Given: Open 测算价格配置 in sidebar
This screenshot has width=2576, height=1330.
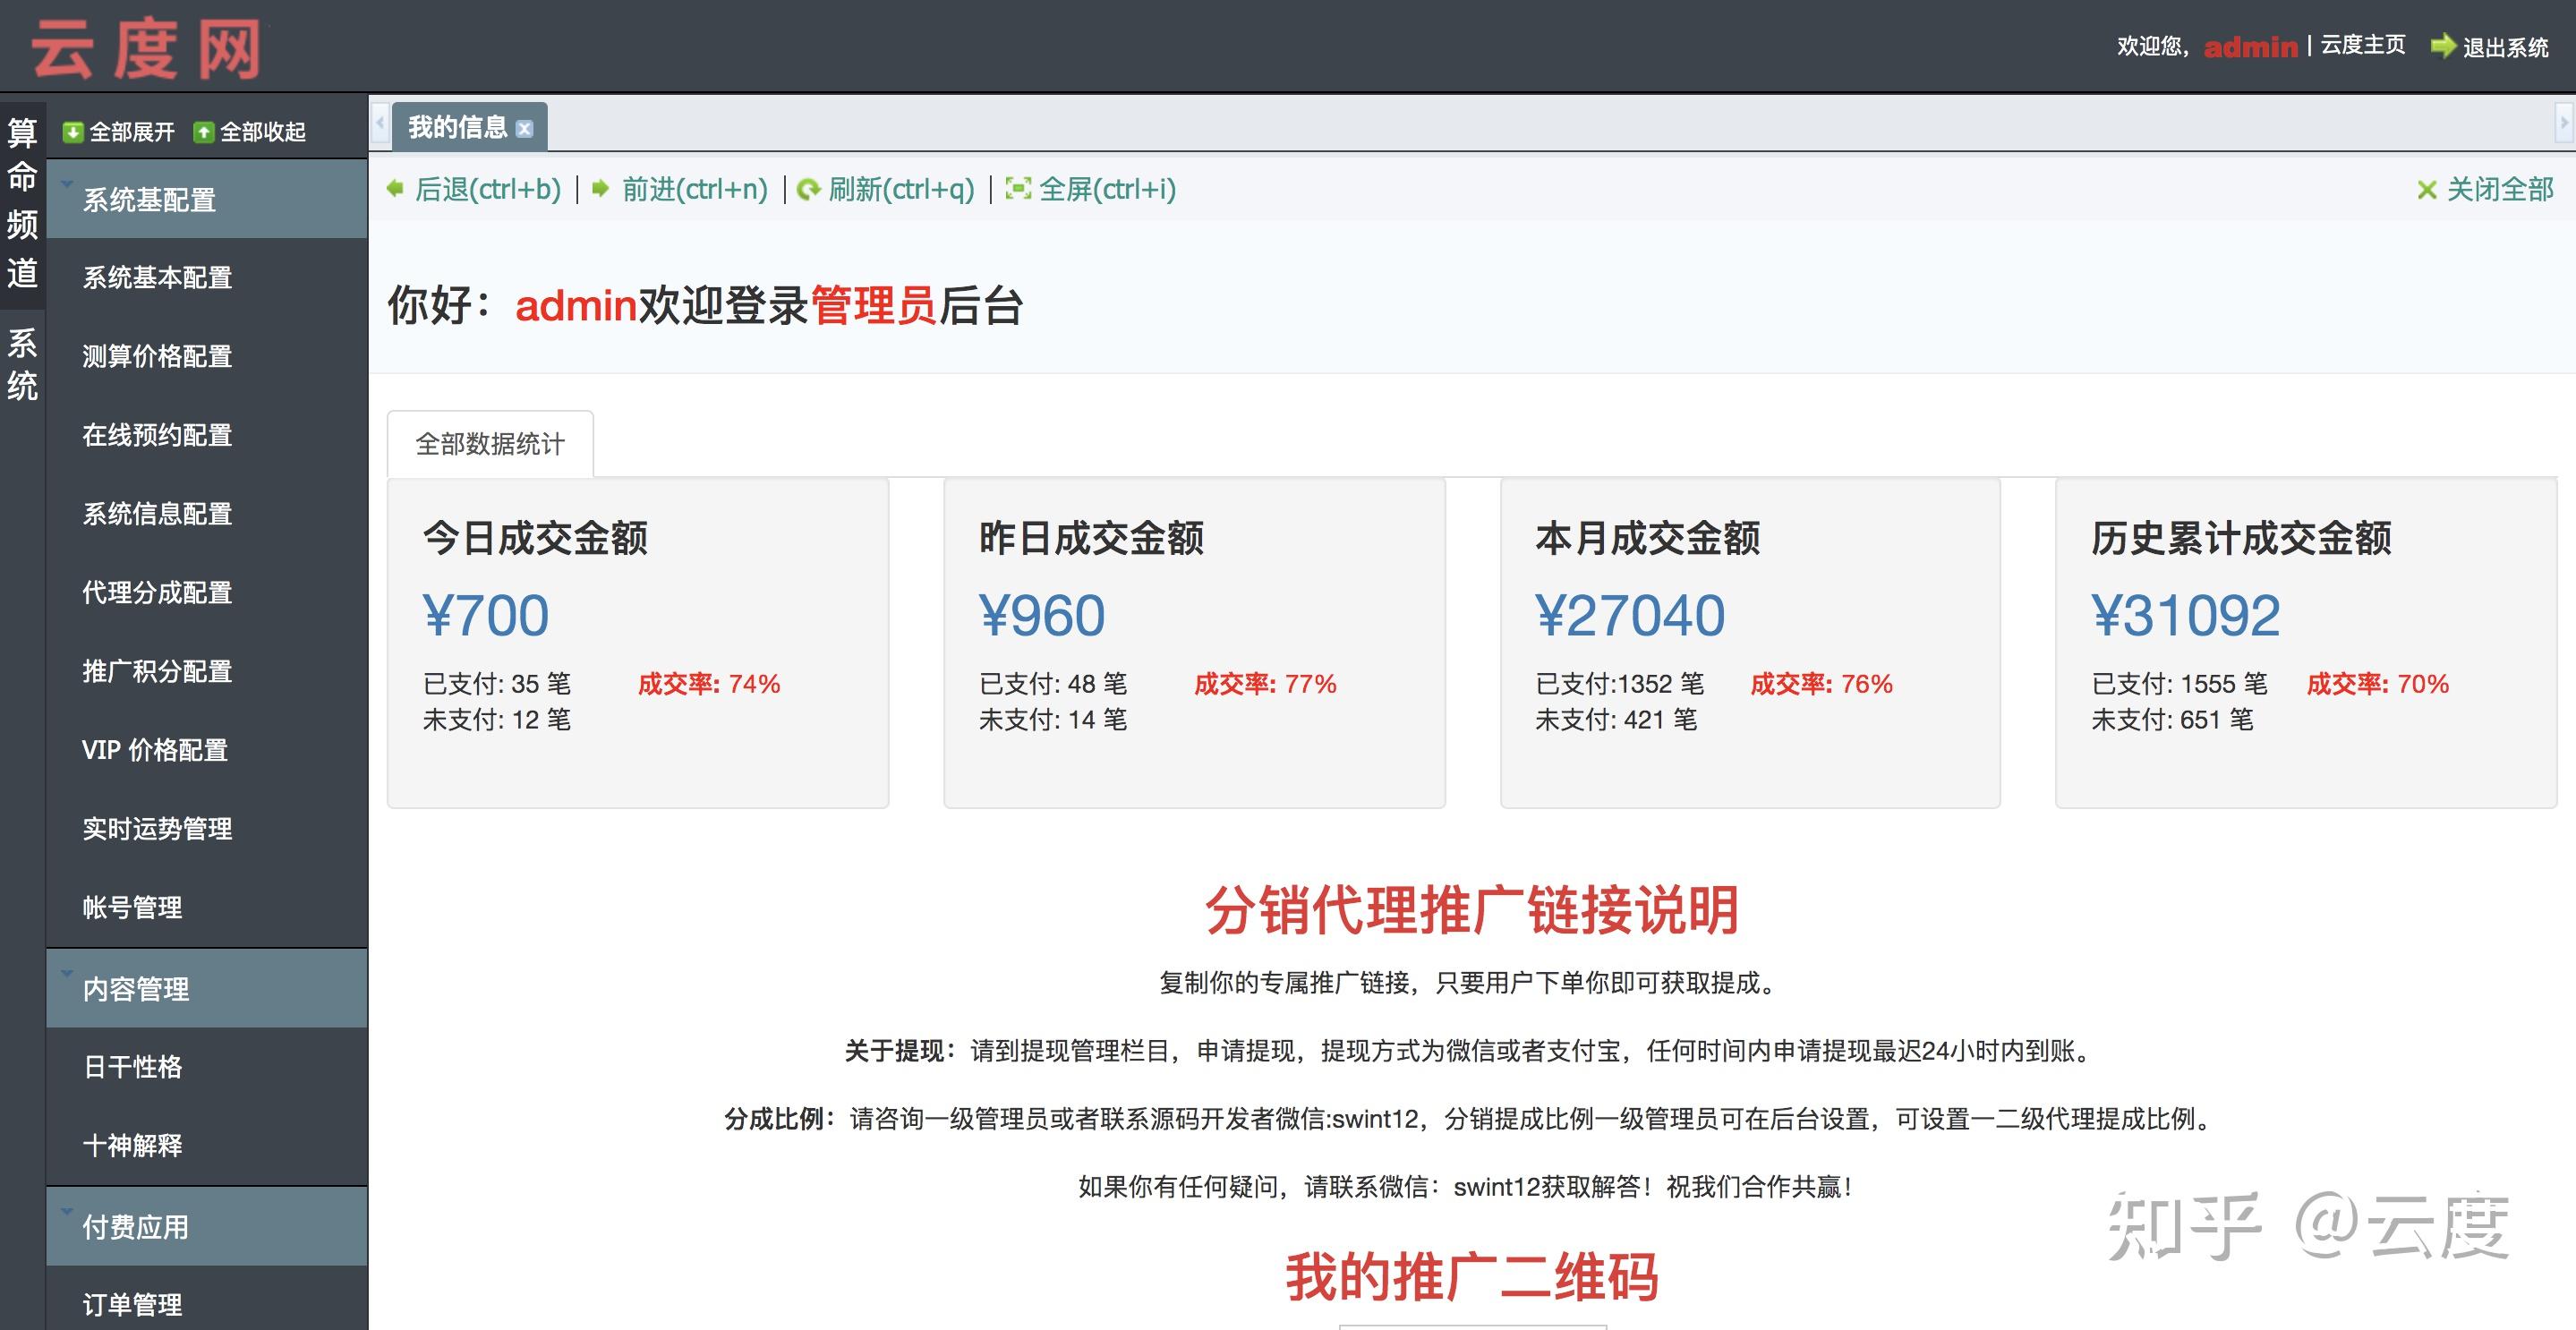Looking at the screenshot, I should click(x=157, y=356).
